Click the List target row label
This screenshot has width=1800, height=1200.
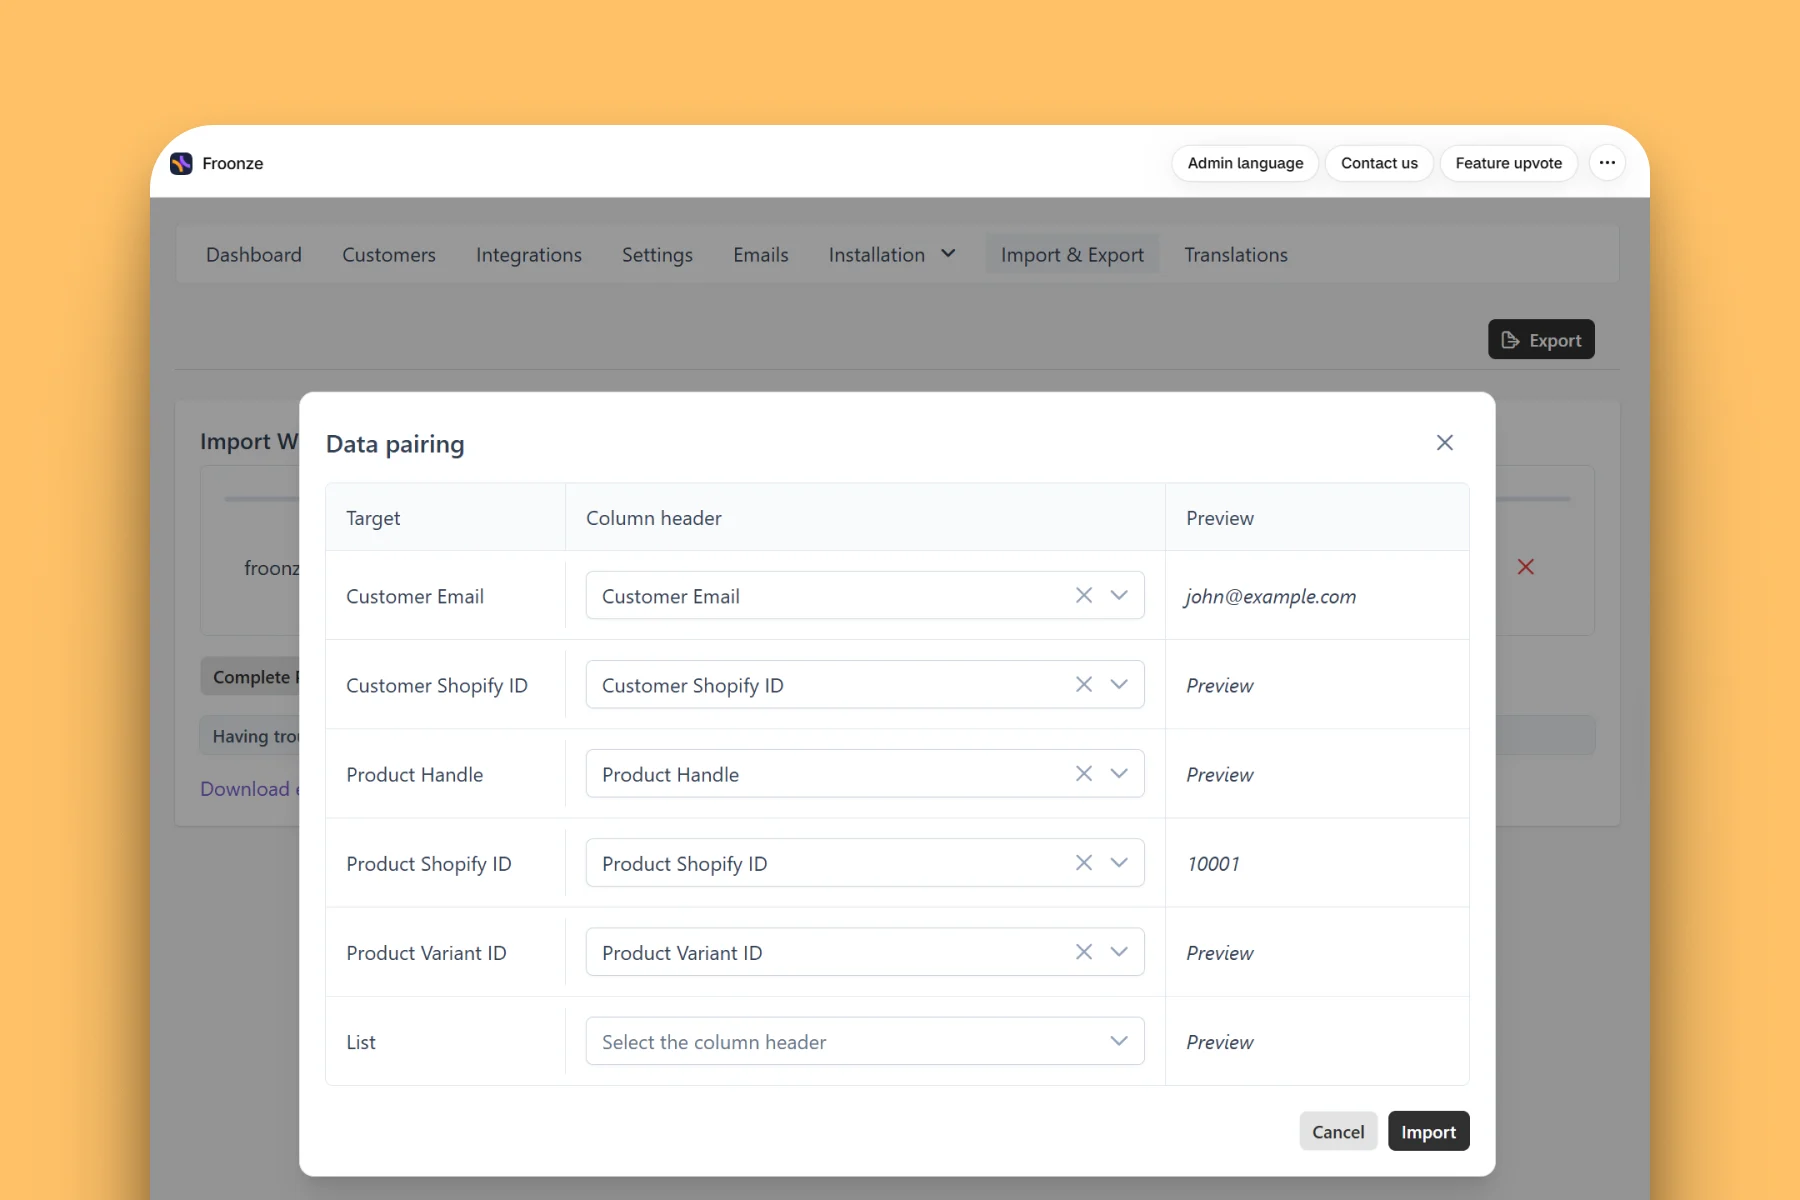[361, 1042]
